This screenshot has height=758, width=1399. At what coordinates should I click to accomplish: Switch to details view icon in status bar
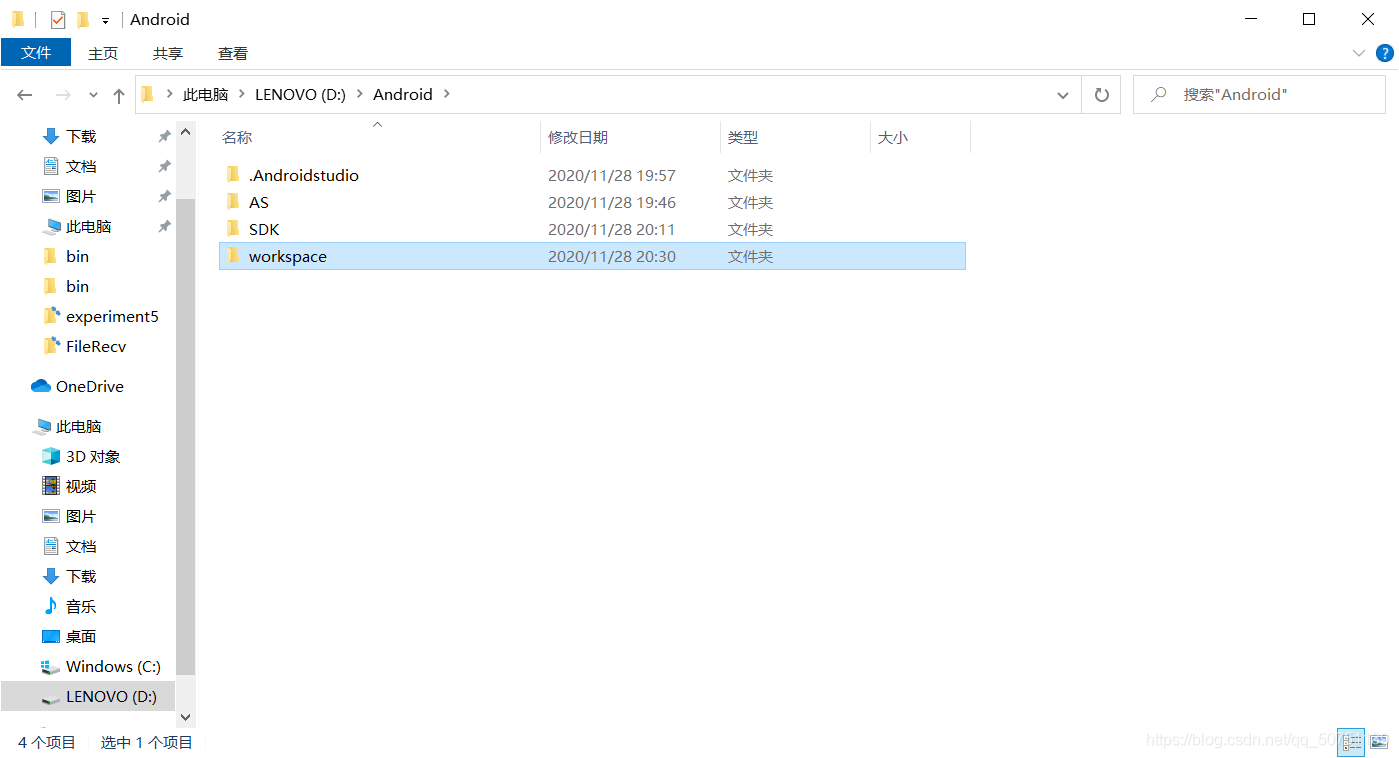[x=1351, y=742]
